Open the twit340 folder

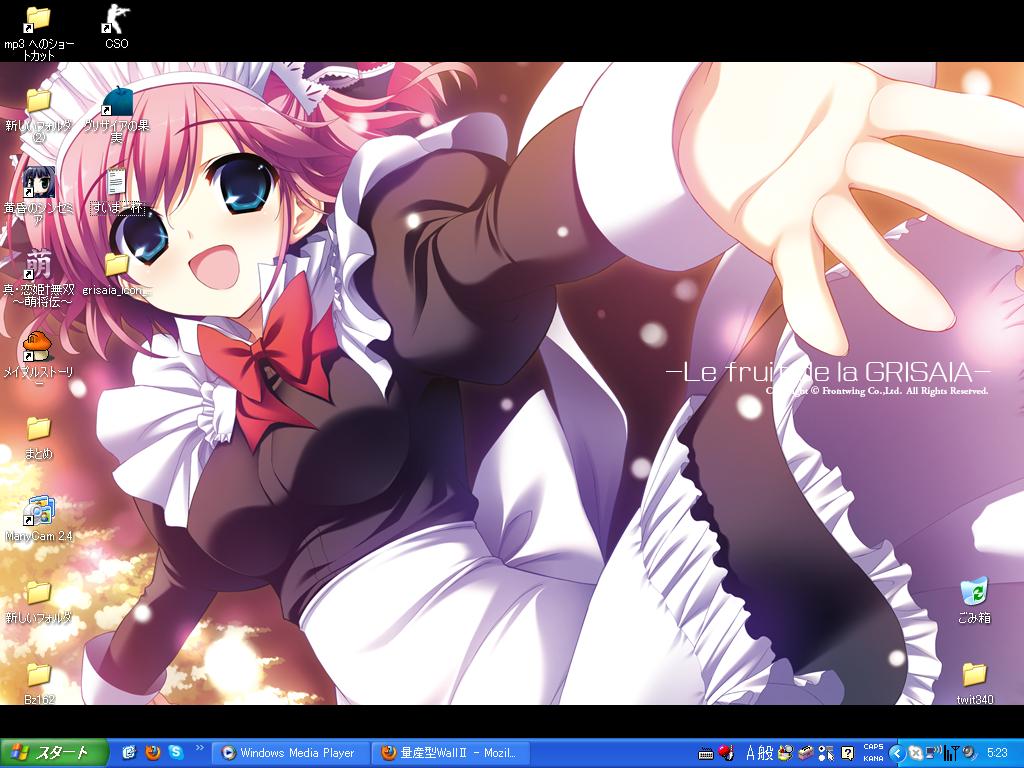point(974,674)
